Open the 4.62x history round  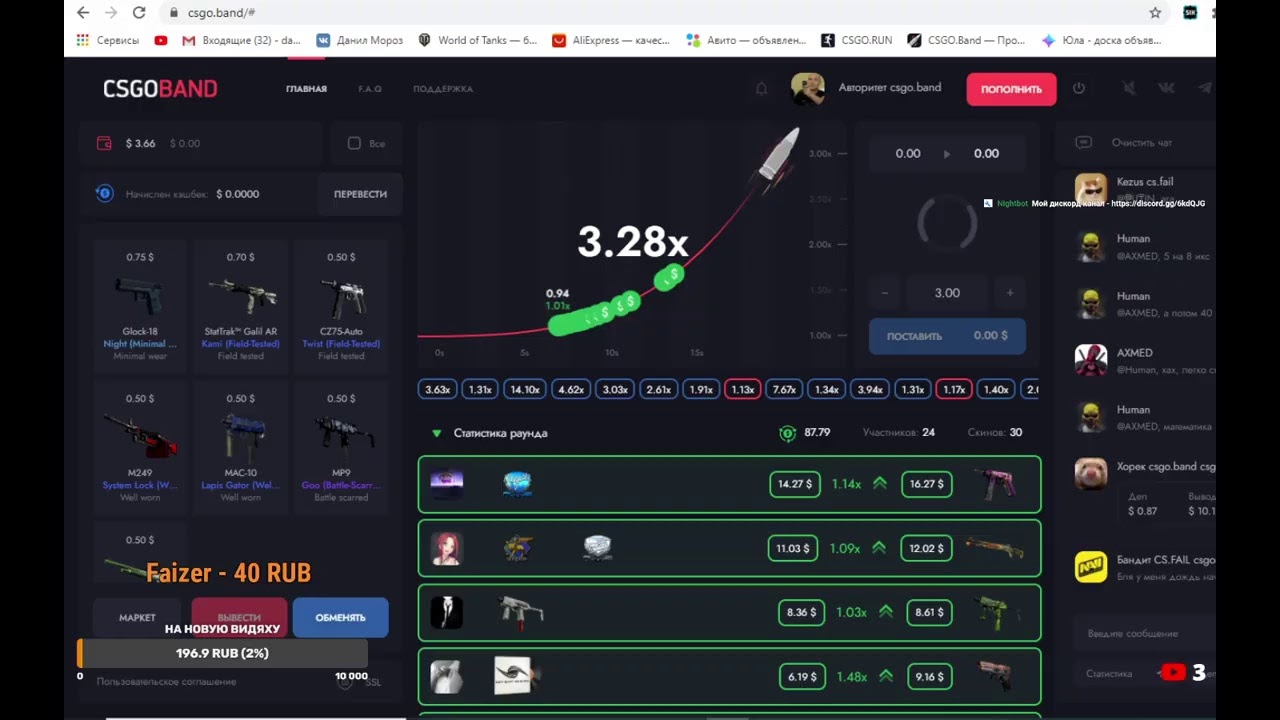571,390
